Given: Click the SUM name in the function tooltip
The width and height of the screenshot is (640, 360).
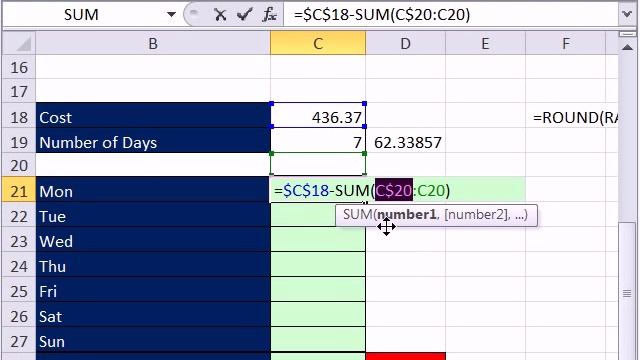Looking at the screenshot, I should pos(357,215).
